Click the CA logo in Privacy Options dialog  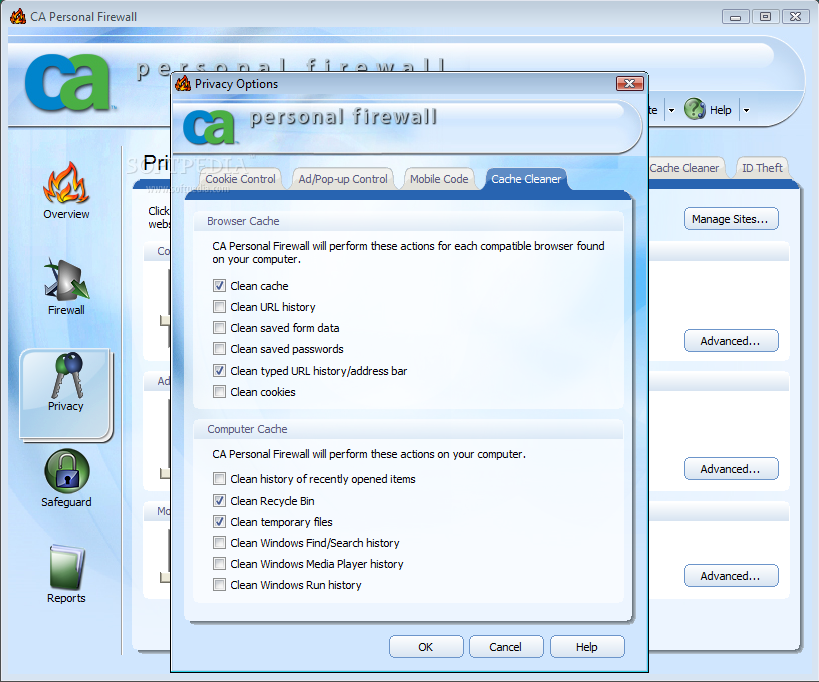tap(209, 127)
